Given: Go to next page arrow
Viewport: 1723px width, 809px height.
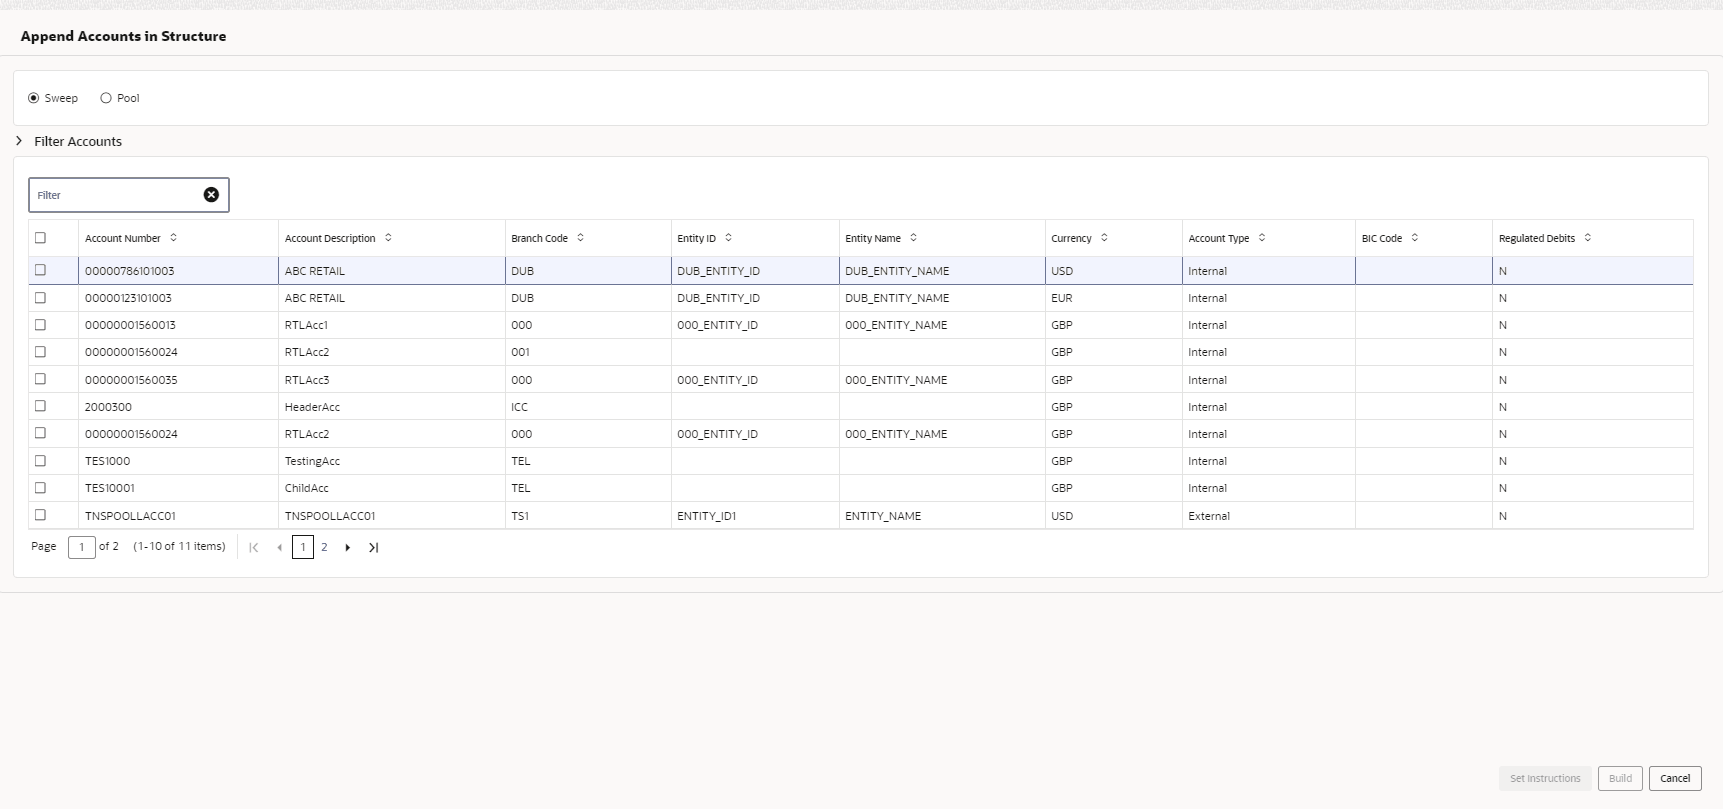Looking at the screenshot, I should tap(348, 547).
